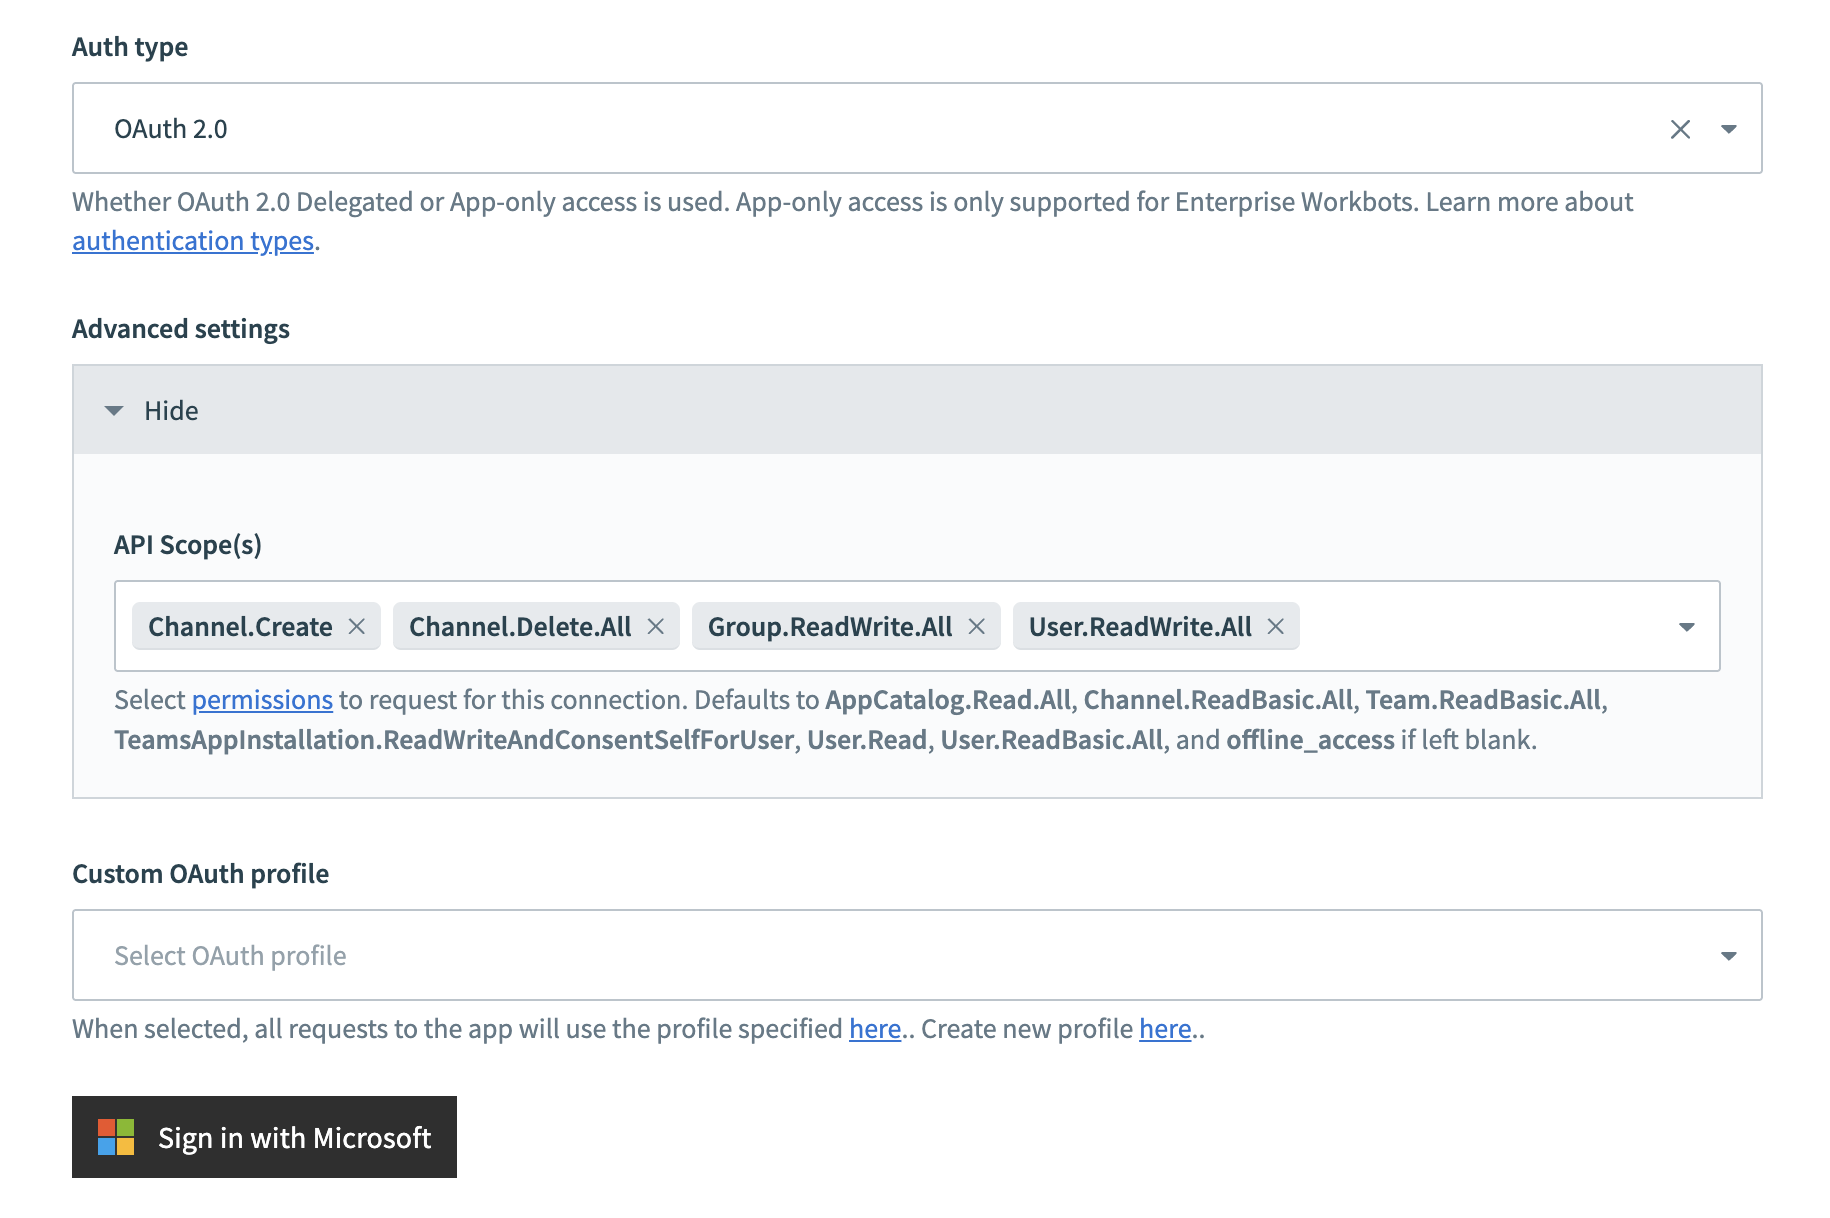Click the dropdown arrow on API Scopes field
The height and width of the screenshot is (1218, 1830).
[x=1686, y=627]
